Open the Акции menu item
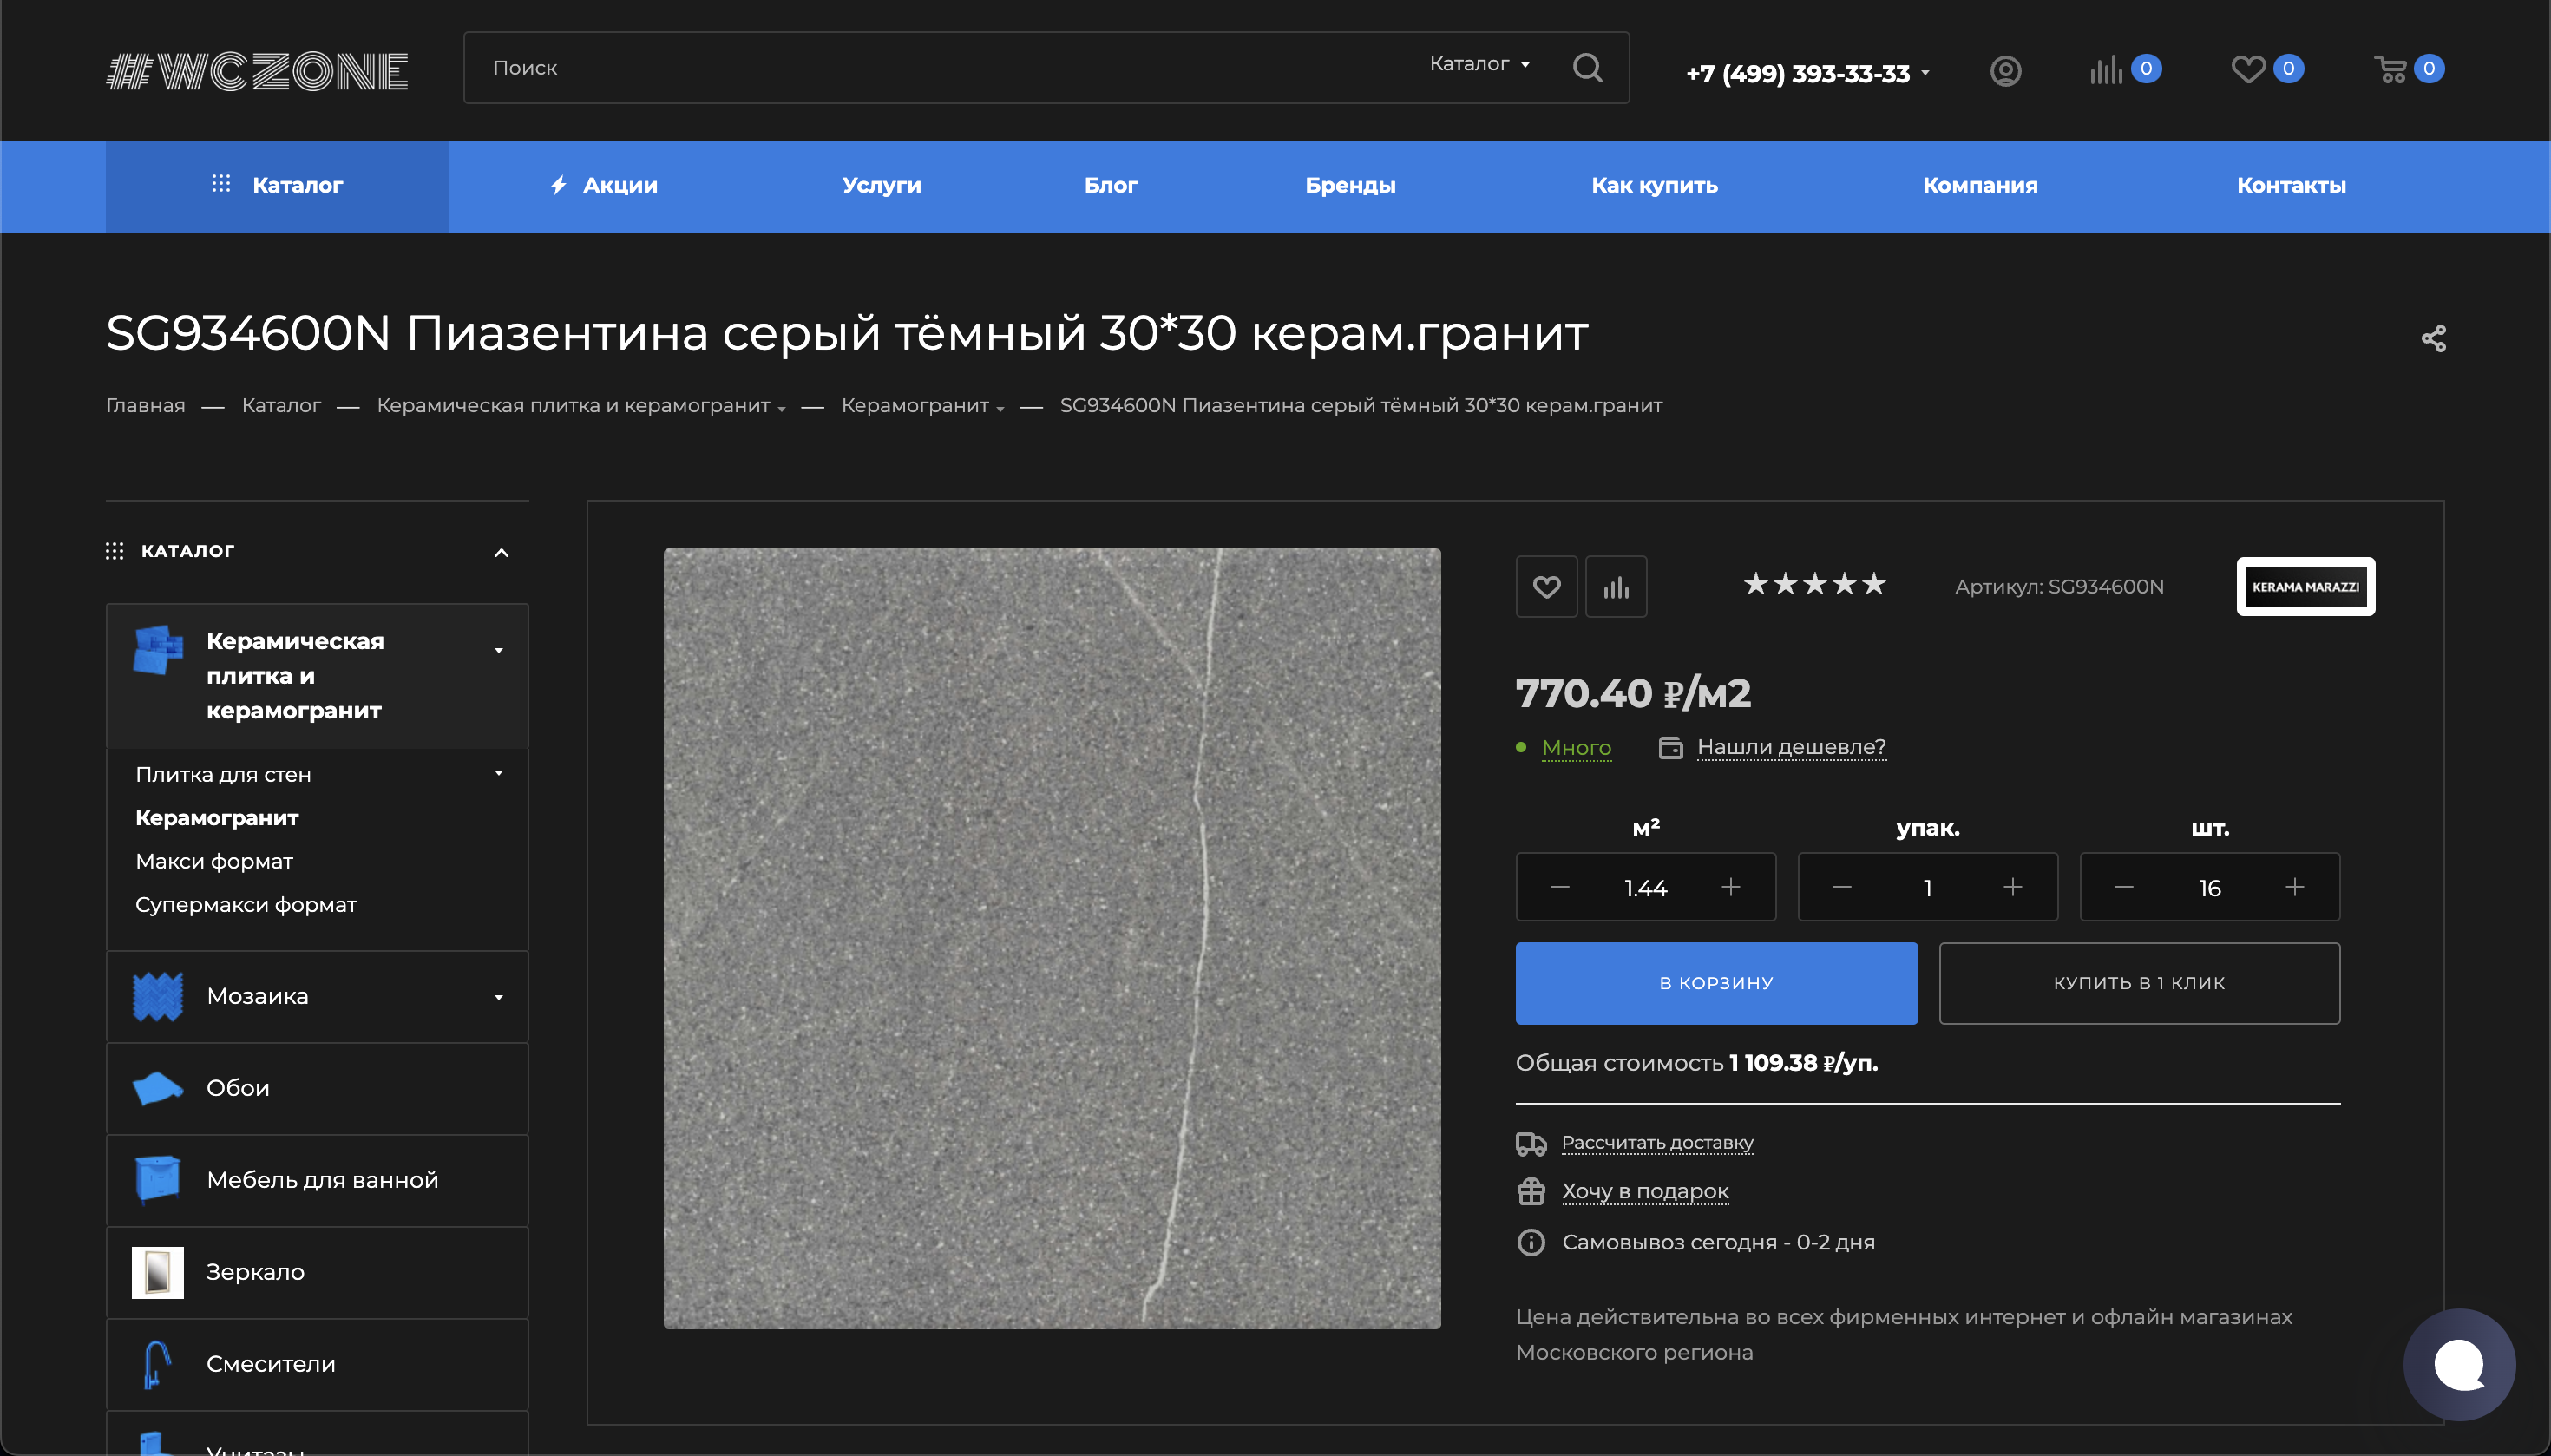The image size is (2551, 1456). (x=605, y=185)
